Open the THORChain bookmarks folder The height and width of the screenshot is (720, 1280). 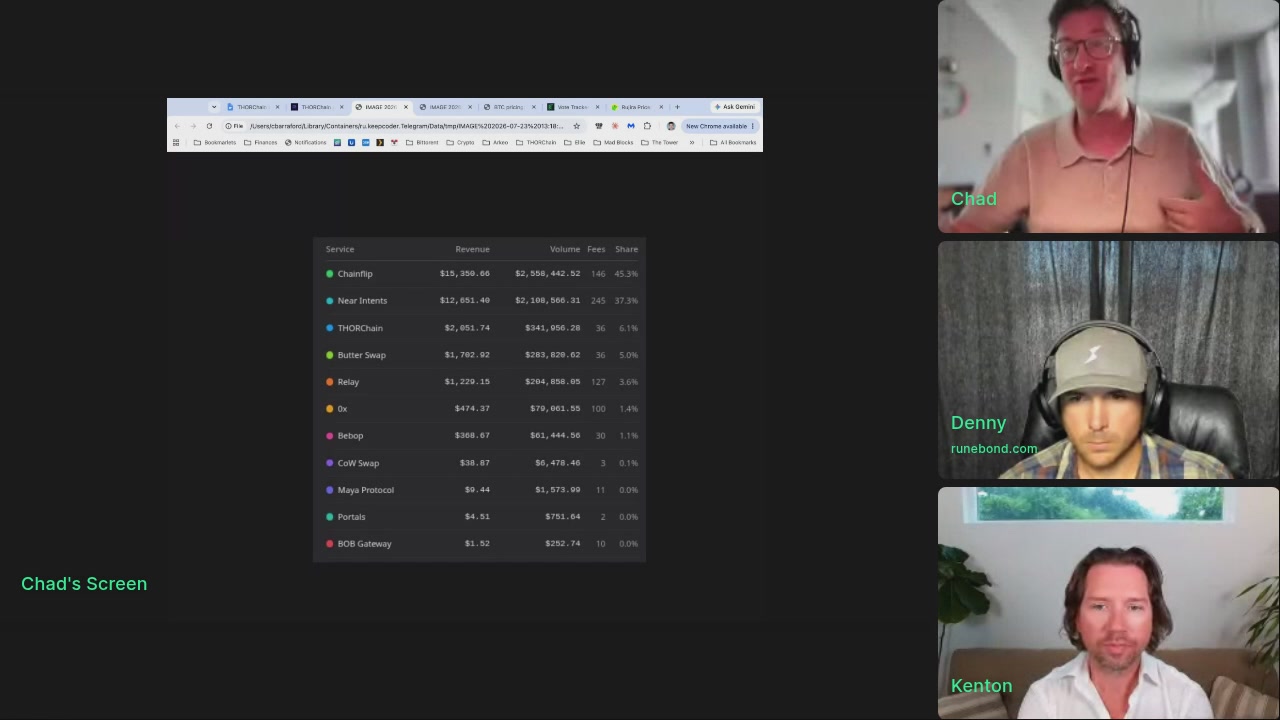[536, 143]
